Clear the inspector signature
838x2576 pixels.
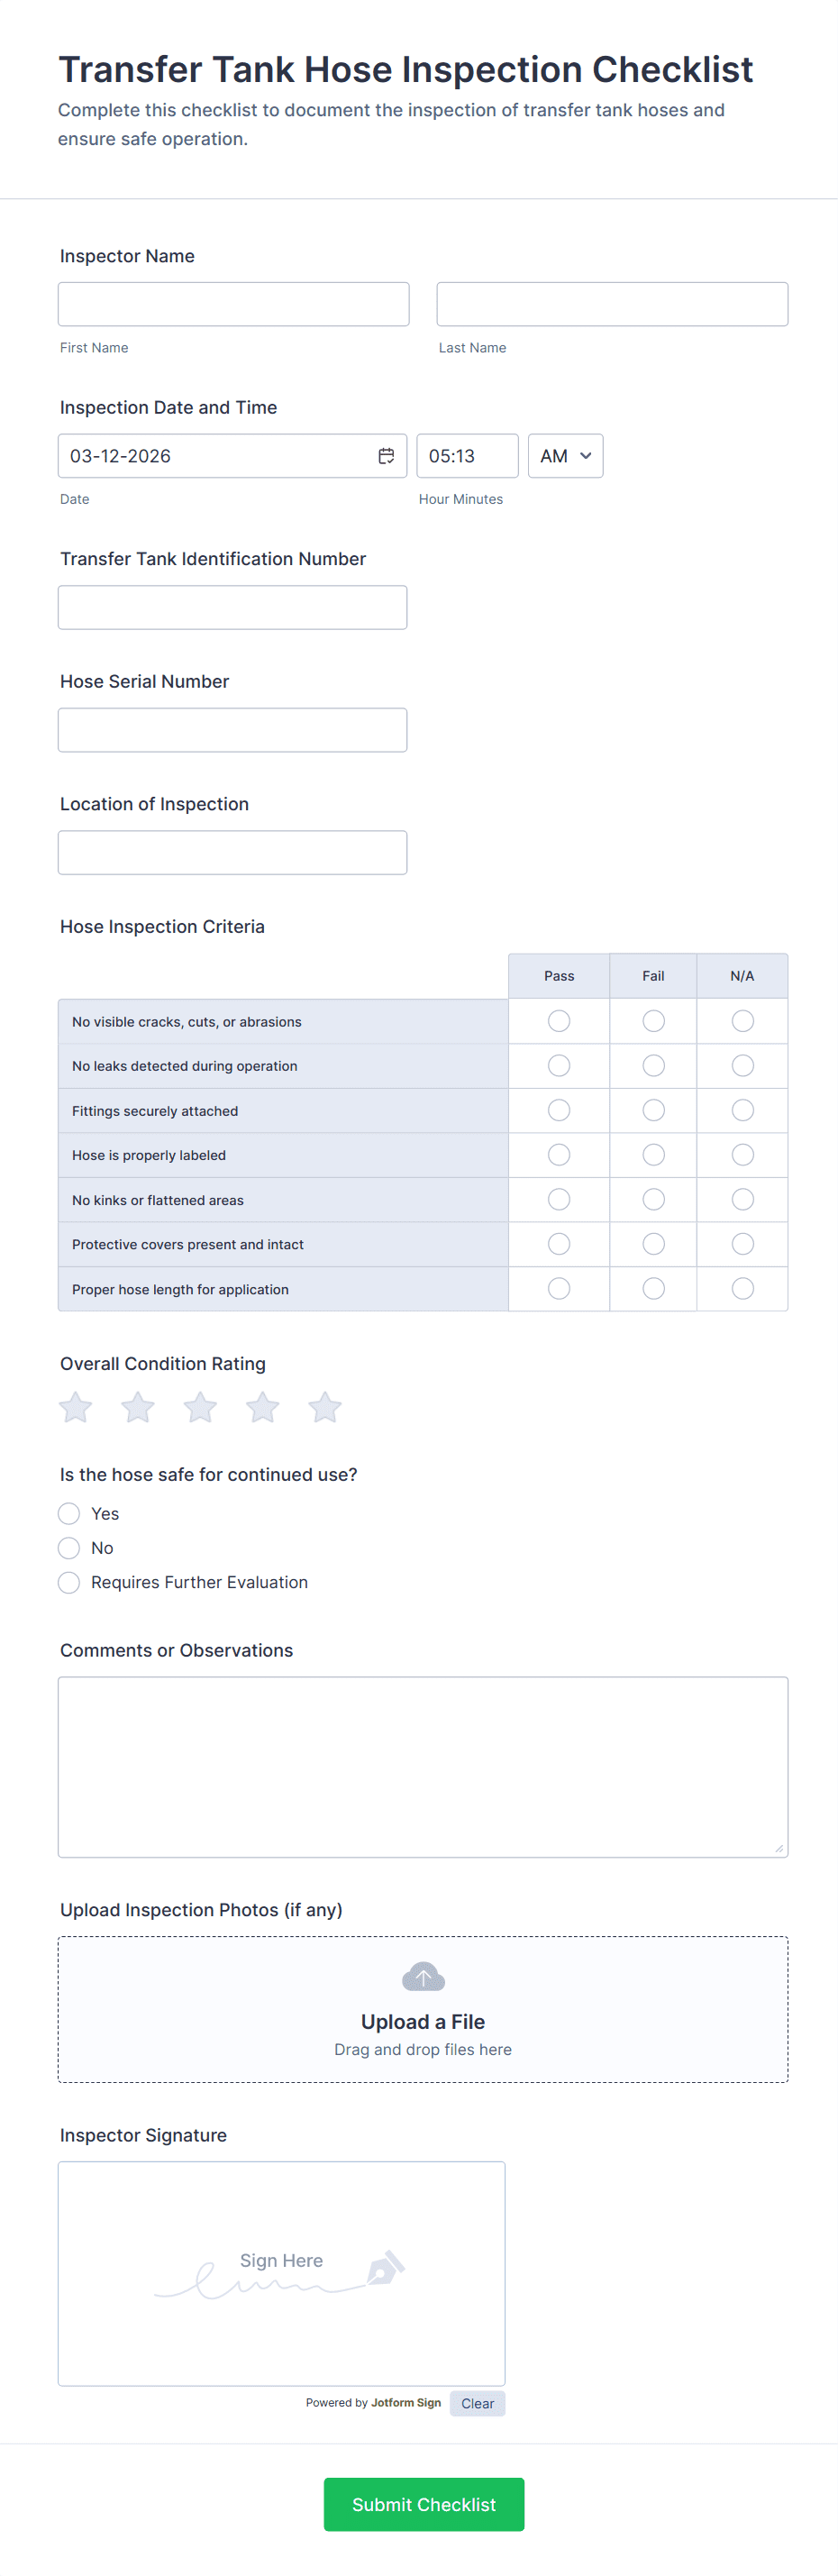point(477,2403)
